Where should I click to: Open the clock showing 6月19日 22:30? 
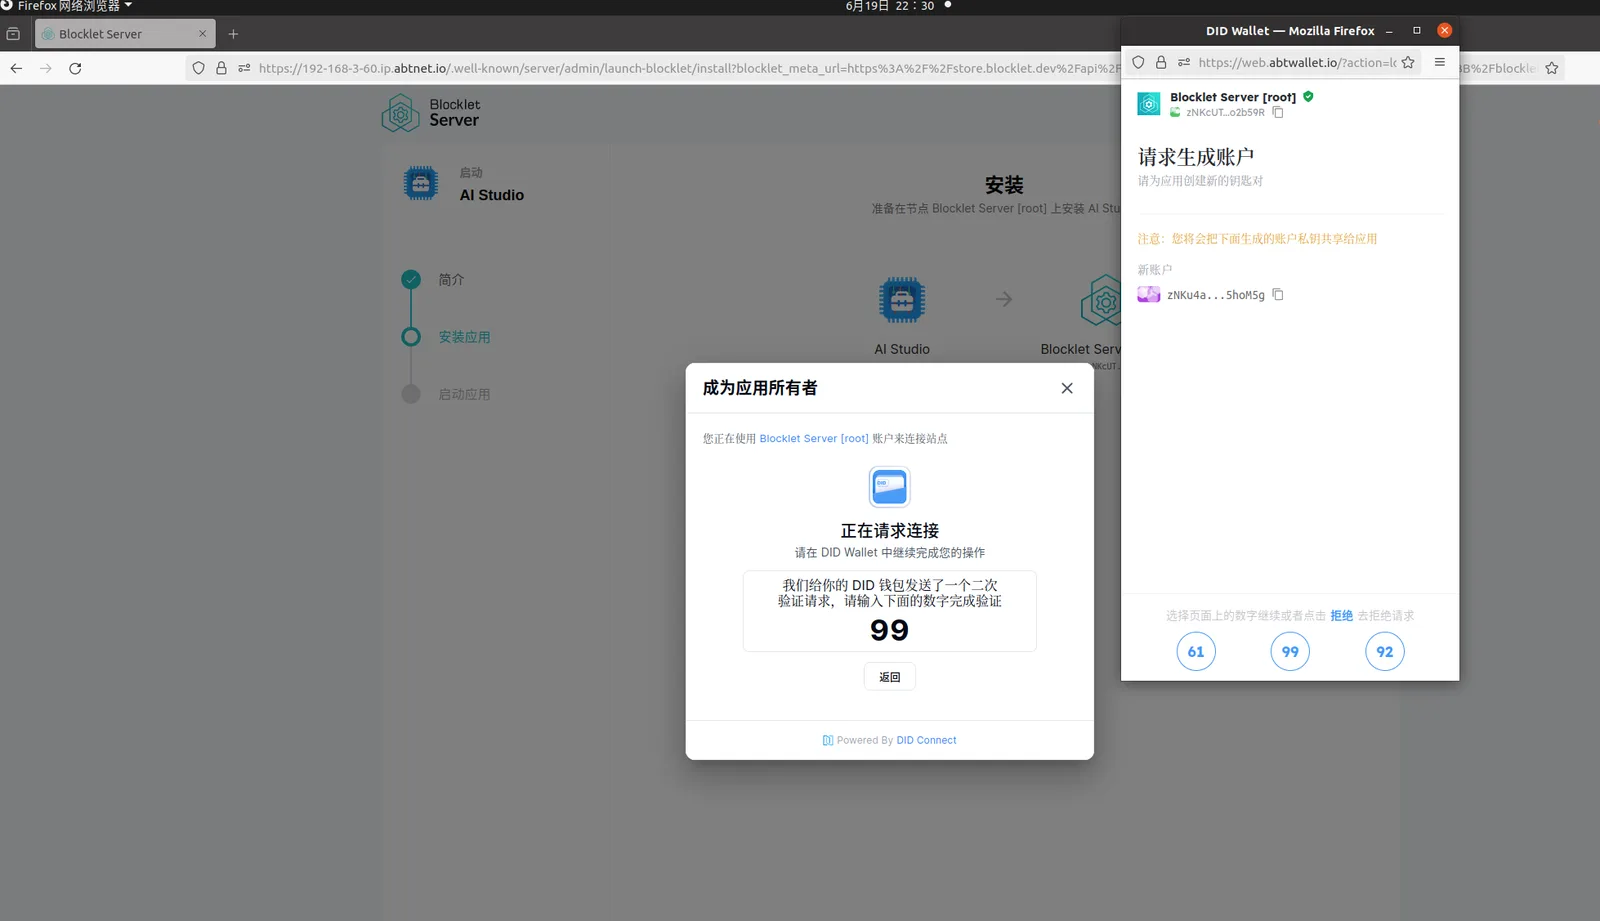tap(890, 6)
